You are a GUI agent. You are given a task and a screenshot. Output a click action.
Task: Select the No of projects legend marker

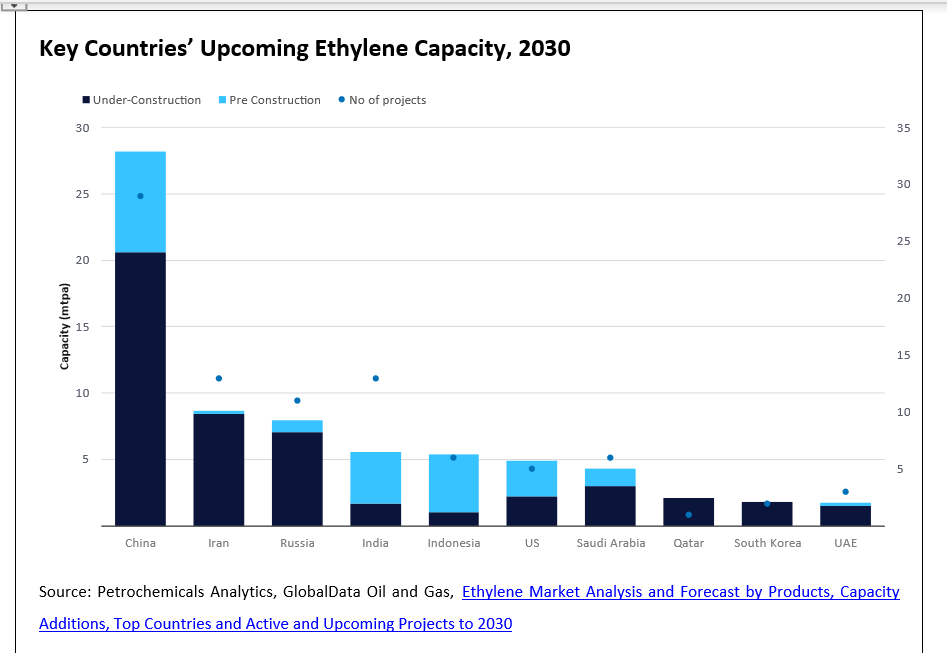coord(341,100)
